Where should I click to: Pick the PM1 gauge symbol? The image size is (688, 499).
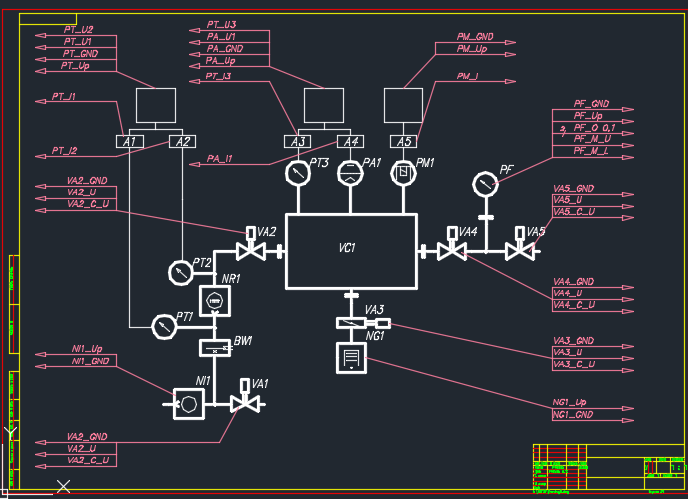pyautogui.click(x=403, y=173)
